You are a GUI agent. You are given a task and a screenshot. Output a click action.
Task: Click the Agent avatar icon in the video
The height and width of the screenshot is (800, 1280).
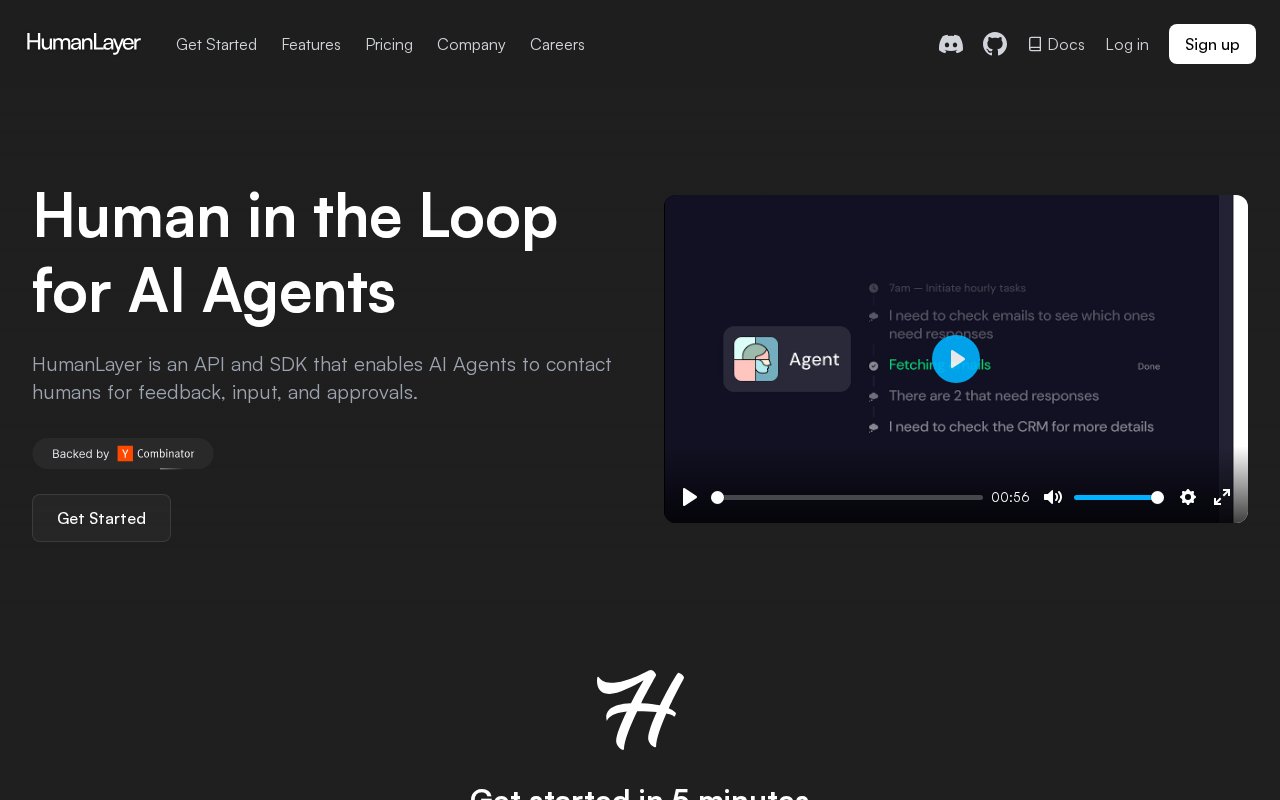(x=756, y=359)
